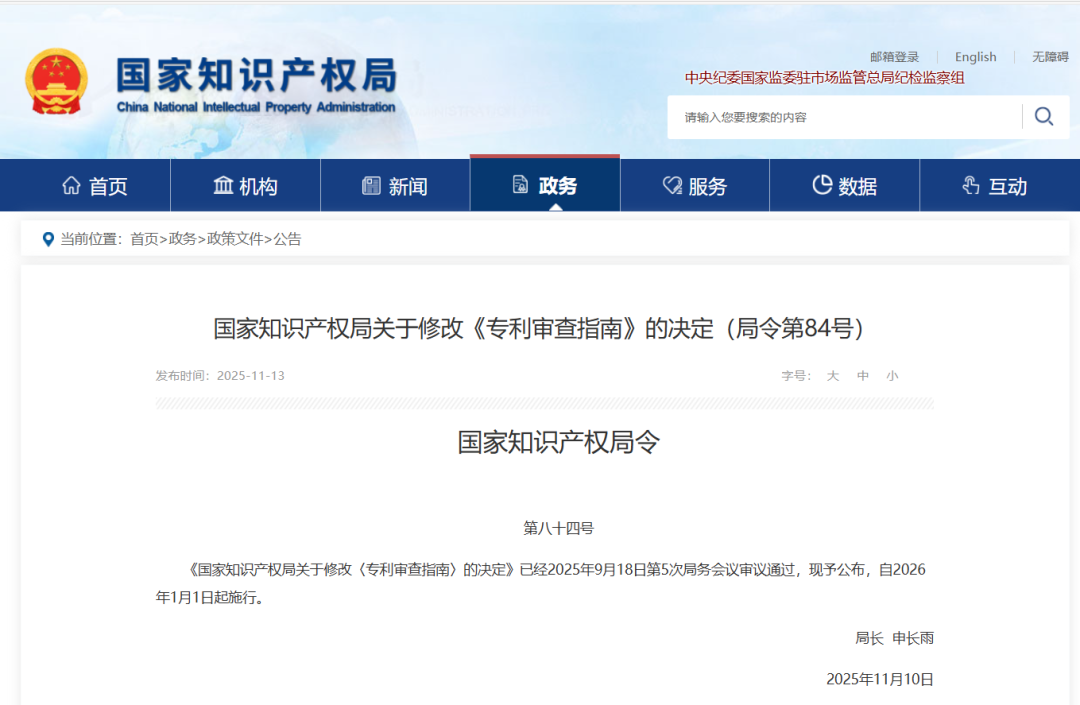1080x705 pixels.
Task: Enable 无障碍 accessibility mode
Action: [x=1050, y=57]
